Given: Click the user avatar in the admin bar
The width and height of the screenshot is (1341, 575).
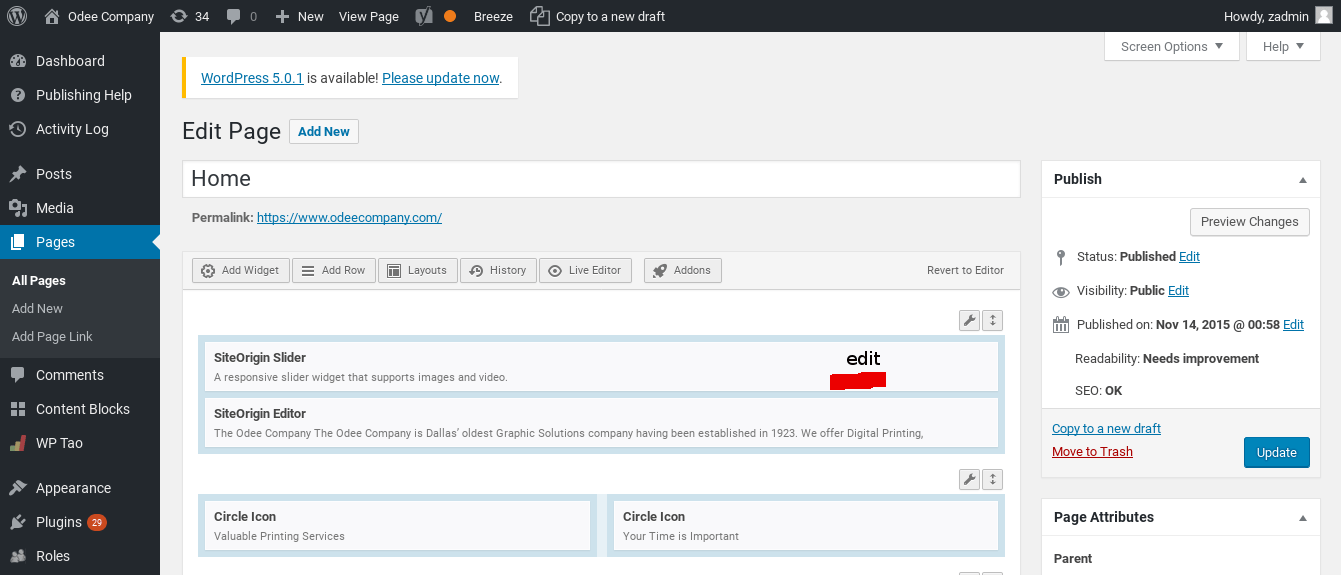Looking at the screenshot, I should (x=1323, y=16).
